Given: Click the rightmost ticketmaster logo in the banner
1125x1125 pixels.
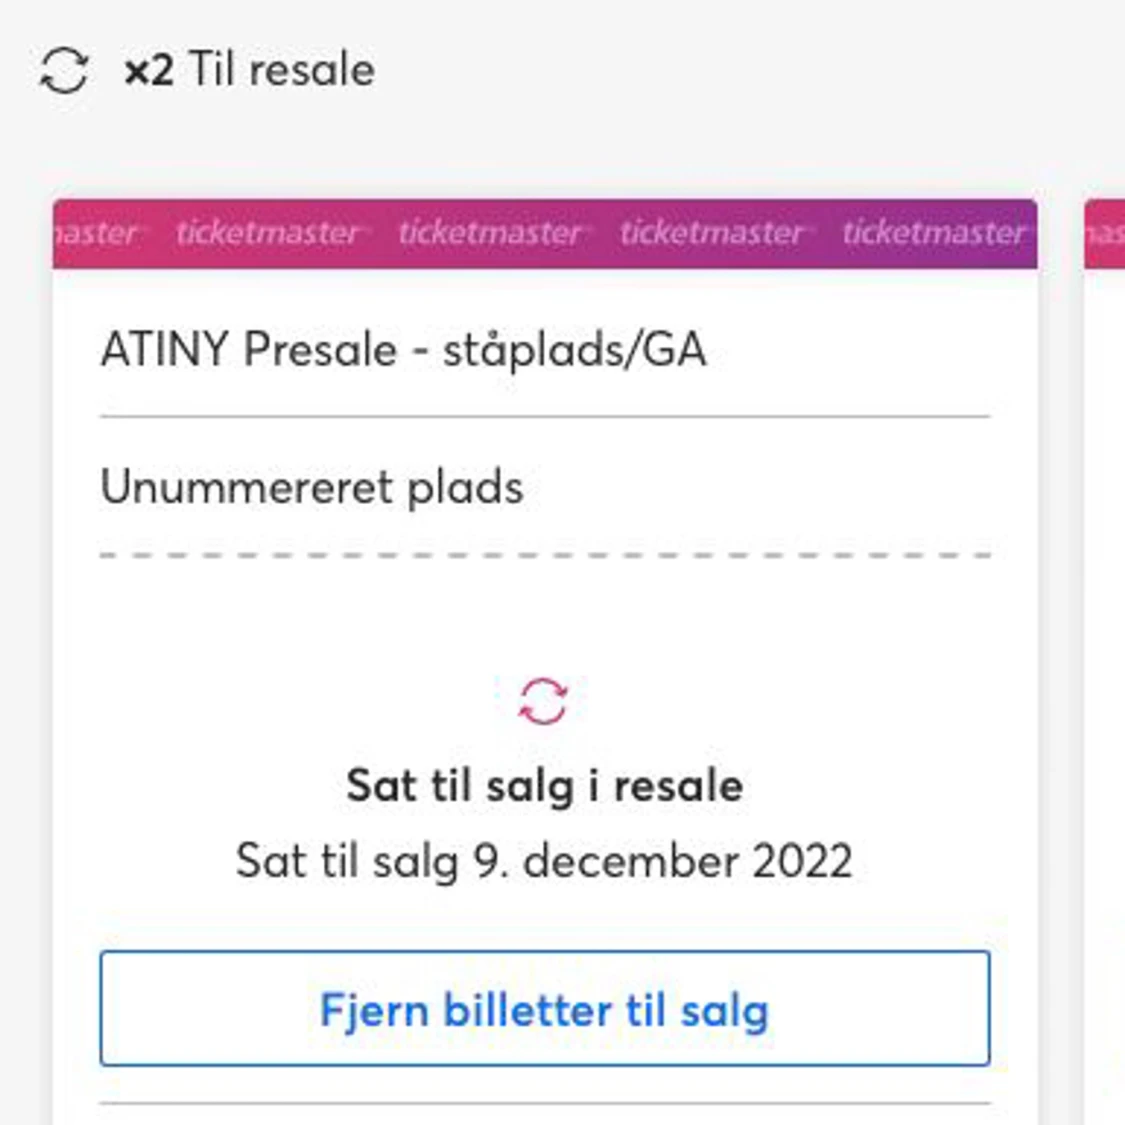Looking at the screenshot, I should (934, 233).
